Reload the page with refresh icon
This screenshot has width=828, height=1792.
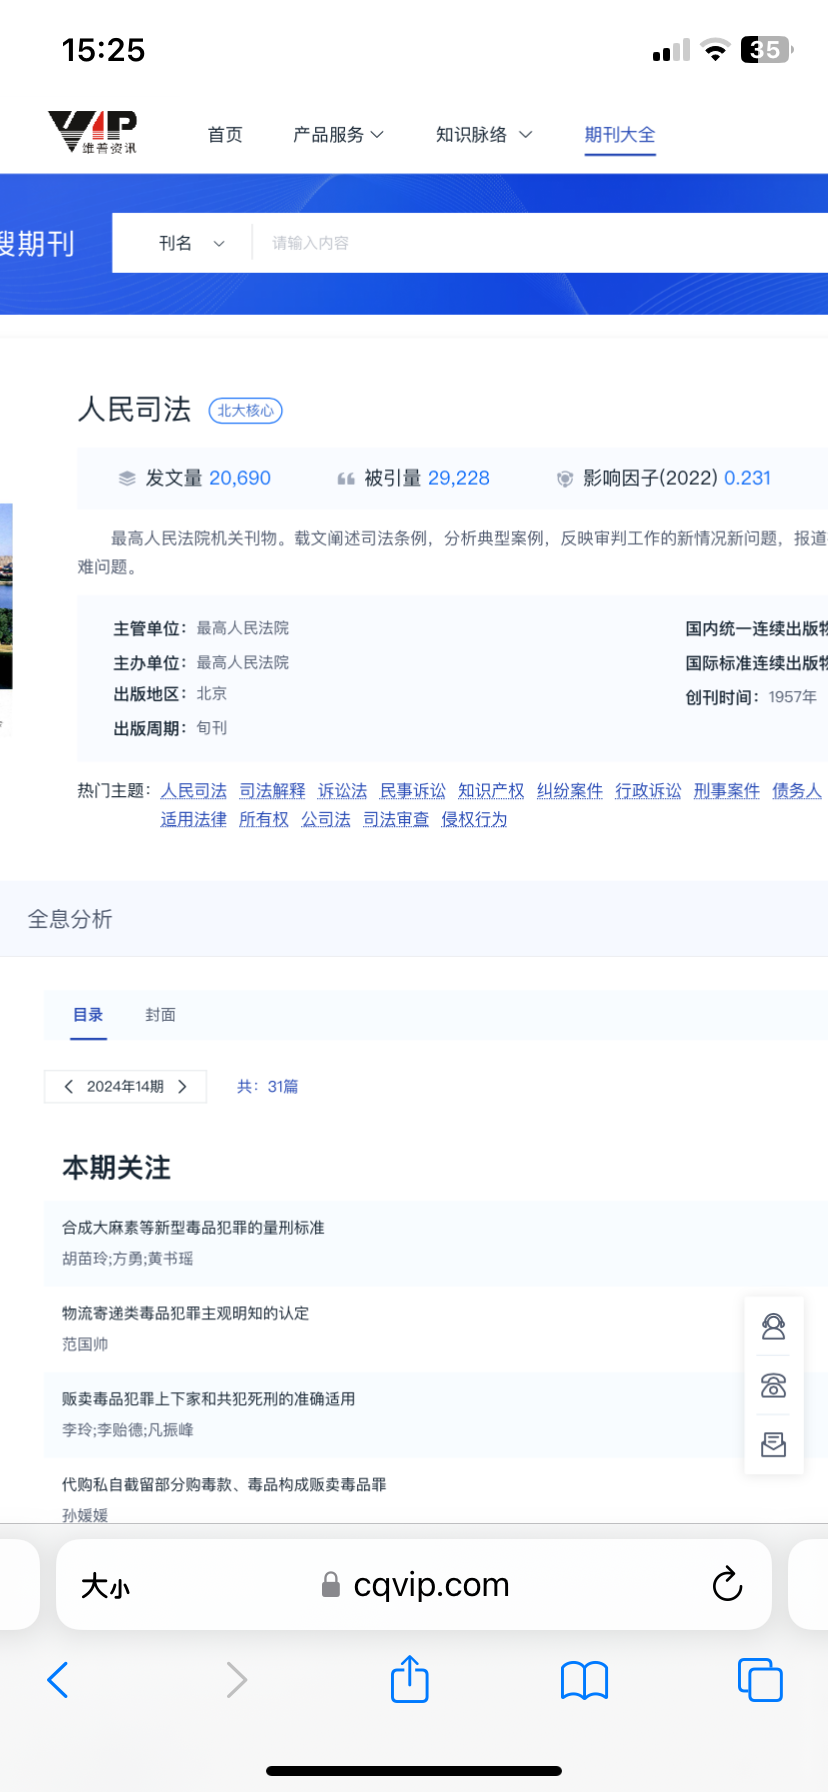point(727,1584)
